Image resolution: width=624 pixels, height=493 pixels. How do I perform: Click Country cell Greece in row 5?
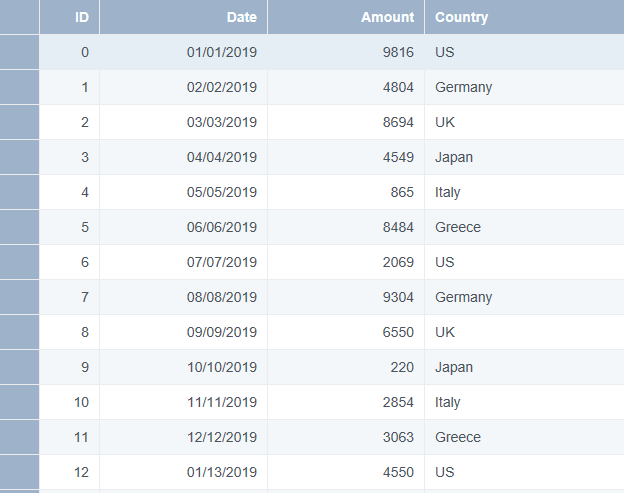(x=524, y=227)
